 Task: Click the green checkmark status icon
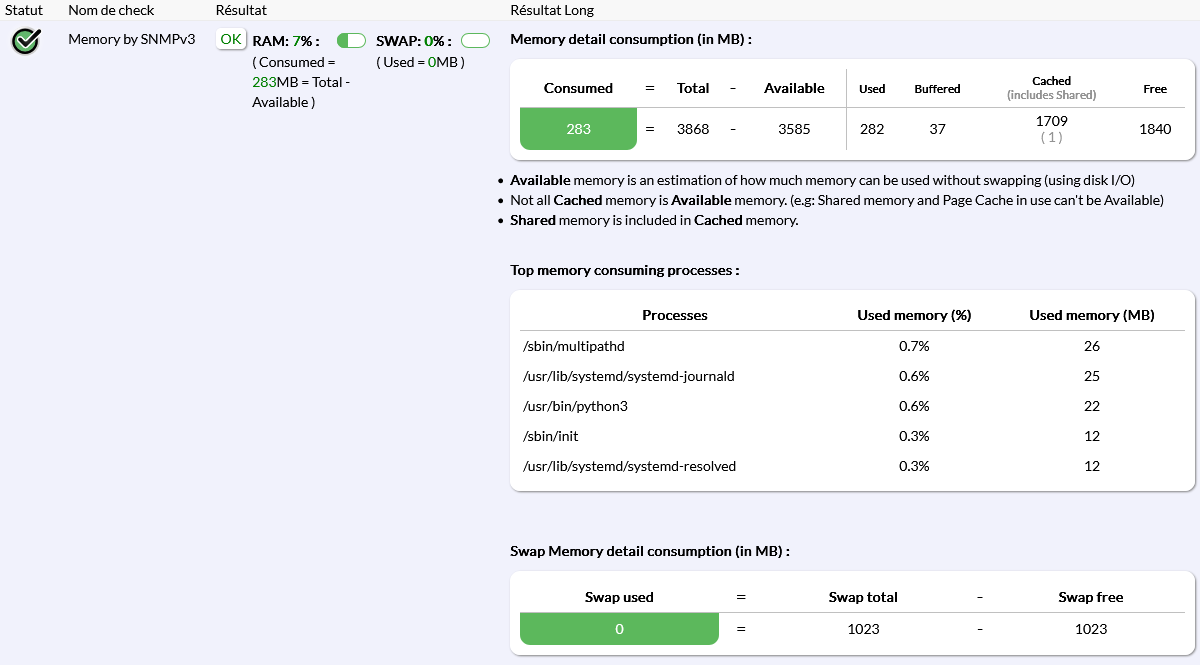26,41
